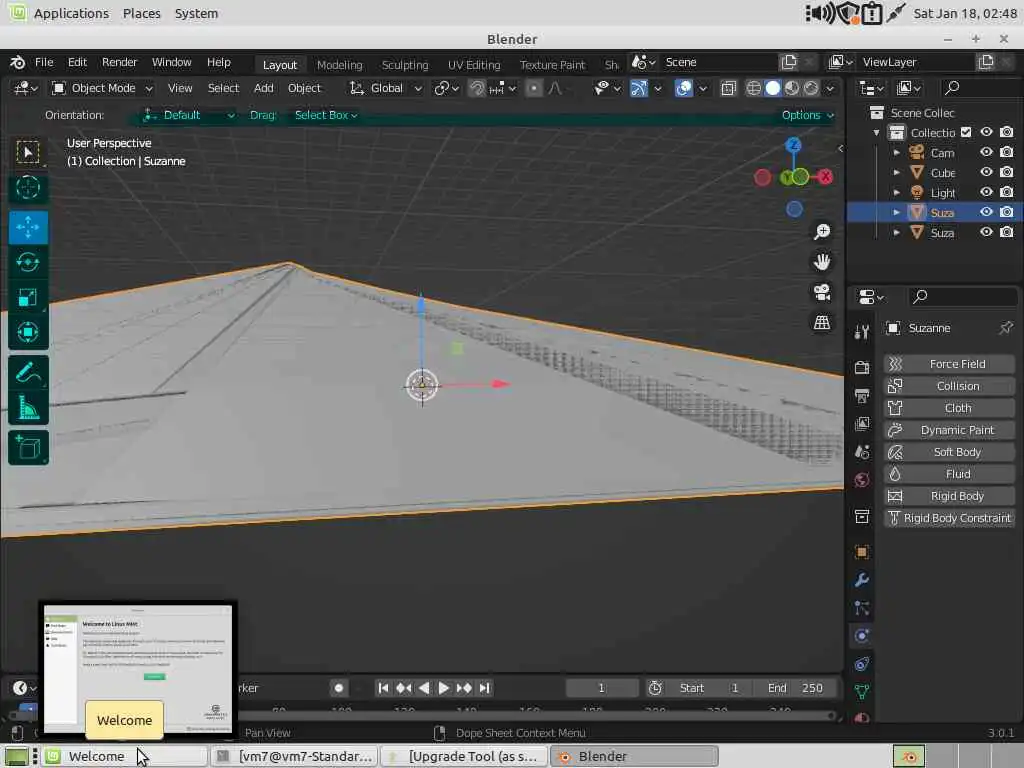The height and width of the screenshot is (768, 1024).
Task: Switch to UV Editing workspace tab
Action: pos(474,65)
